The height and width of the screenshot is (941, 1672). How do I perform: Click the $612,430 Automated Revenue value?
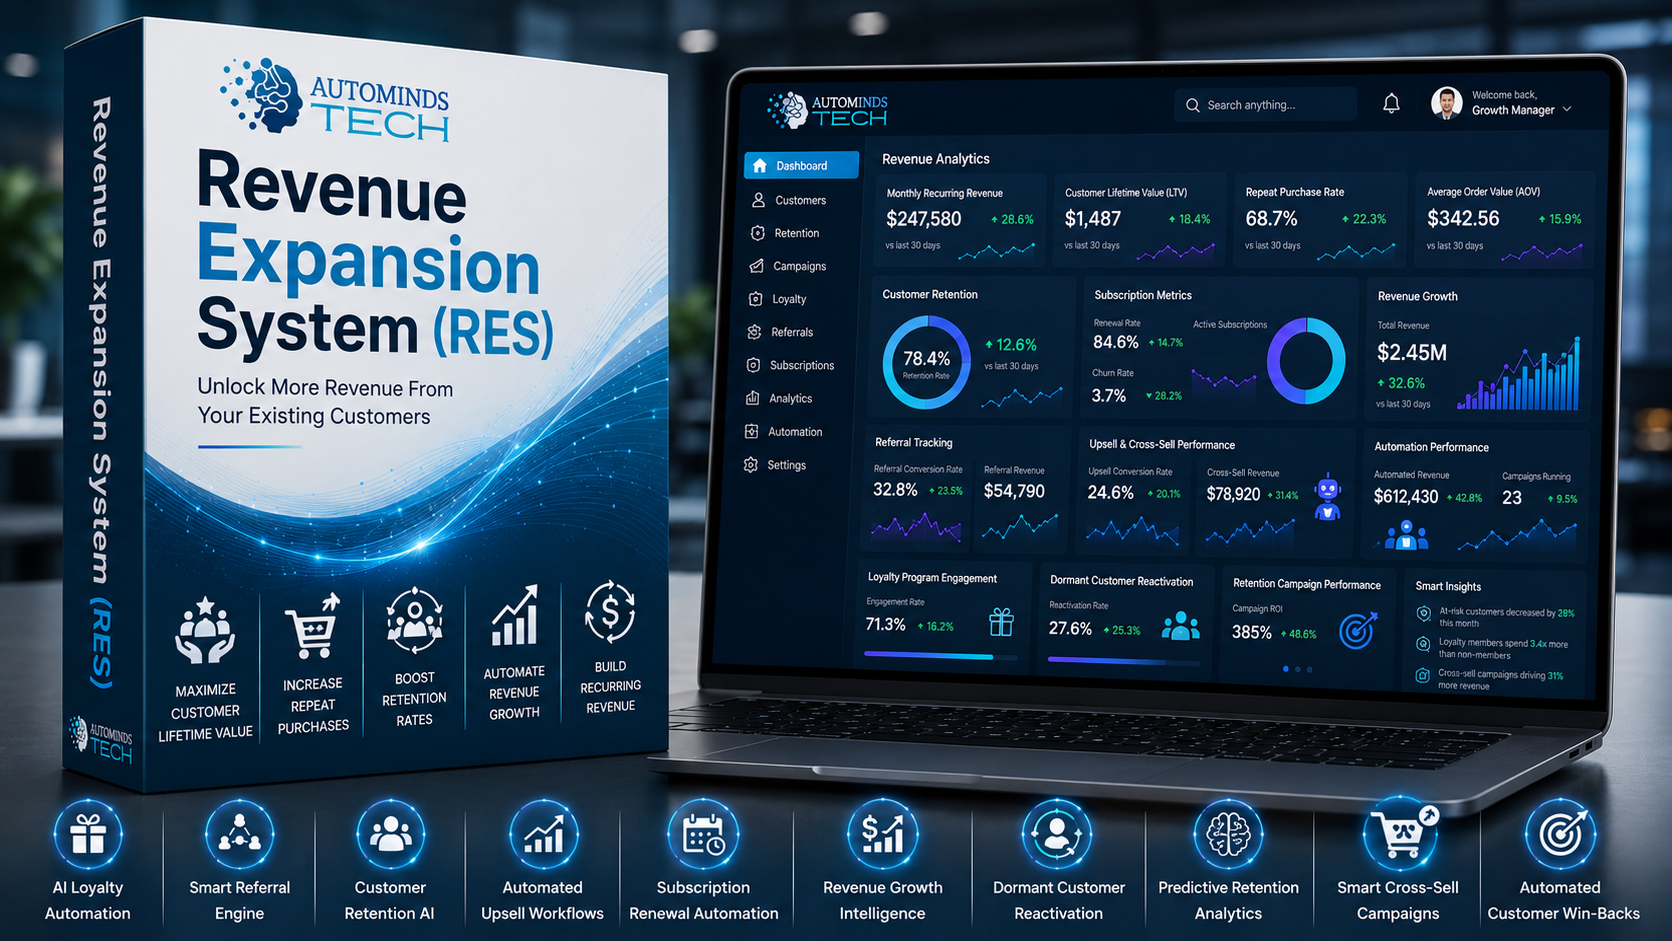[x=1405, y=496]
